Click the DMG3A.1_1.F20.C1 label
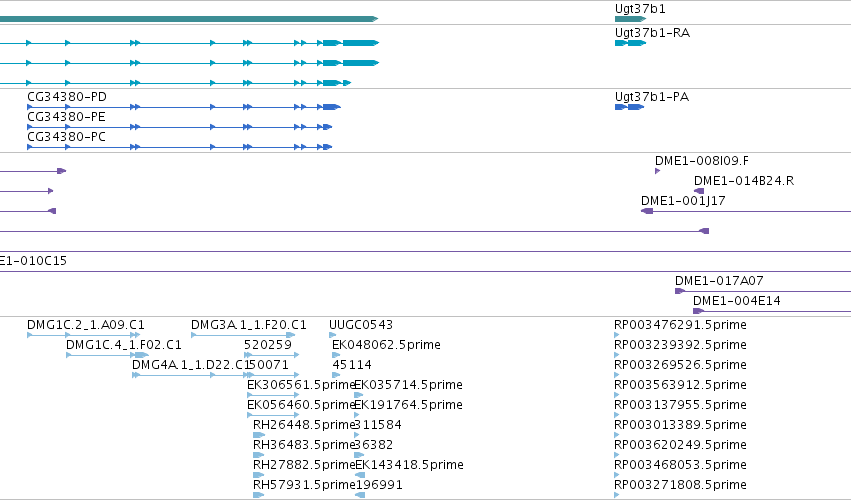This screenshot has width=851, height=500. (249, 325)
